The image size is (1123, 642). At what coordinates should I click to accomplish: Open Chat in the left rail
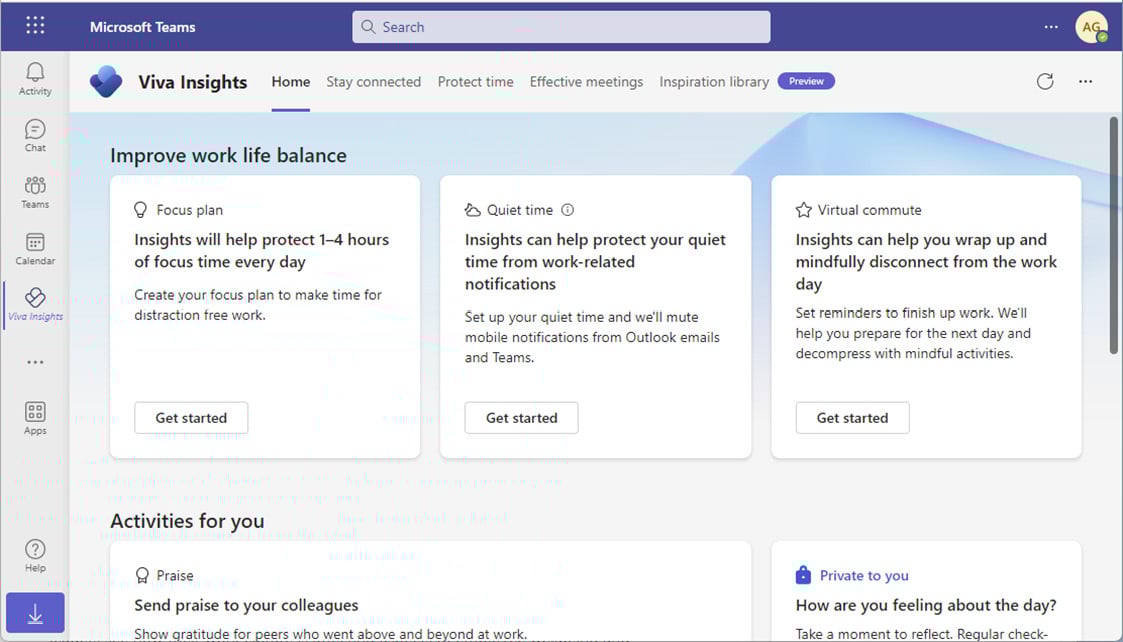(35, 135)
